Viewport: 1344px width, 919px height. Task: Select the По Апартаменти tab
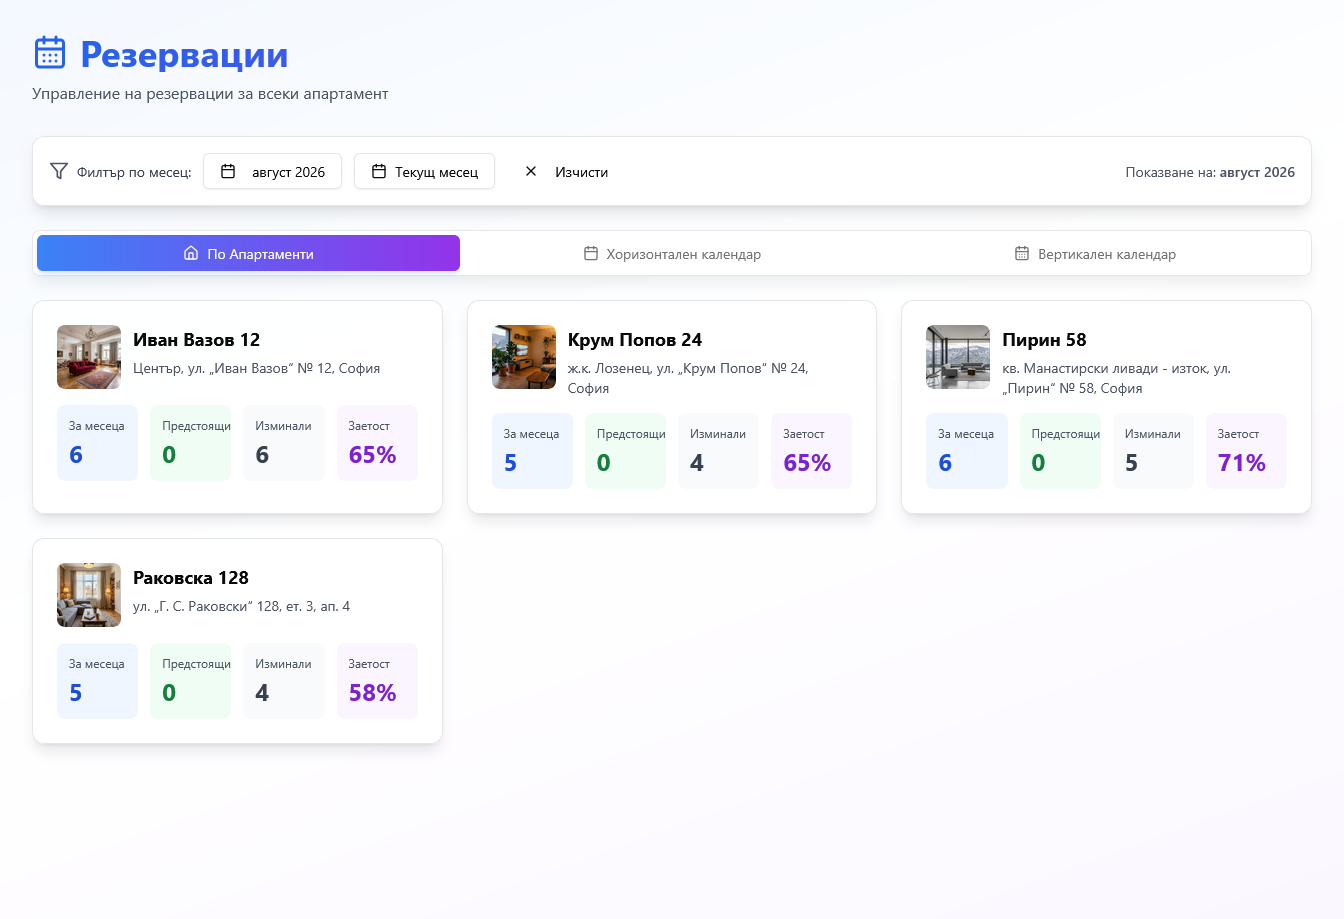pyautogui.click(x=248, y=253)
